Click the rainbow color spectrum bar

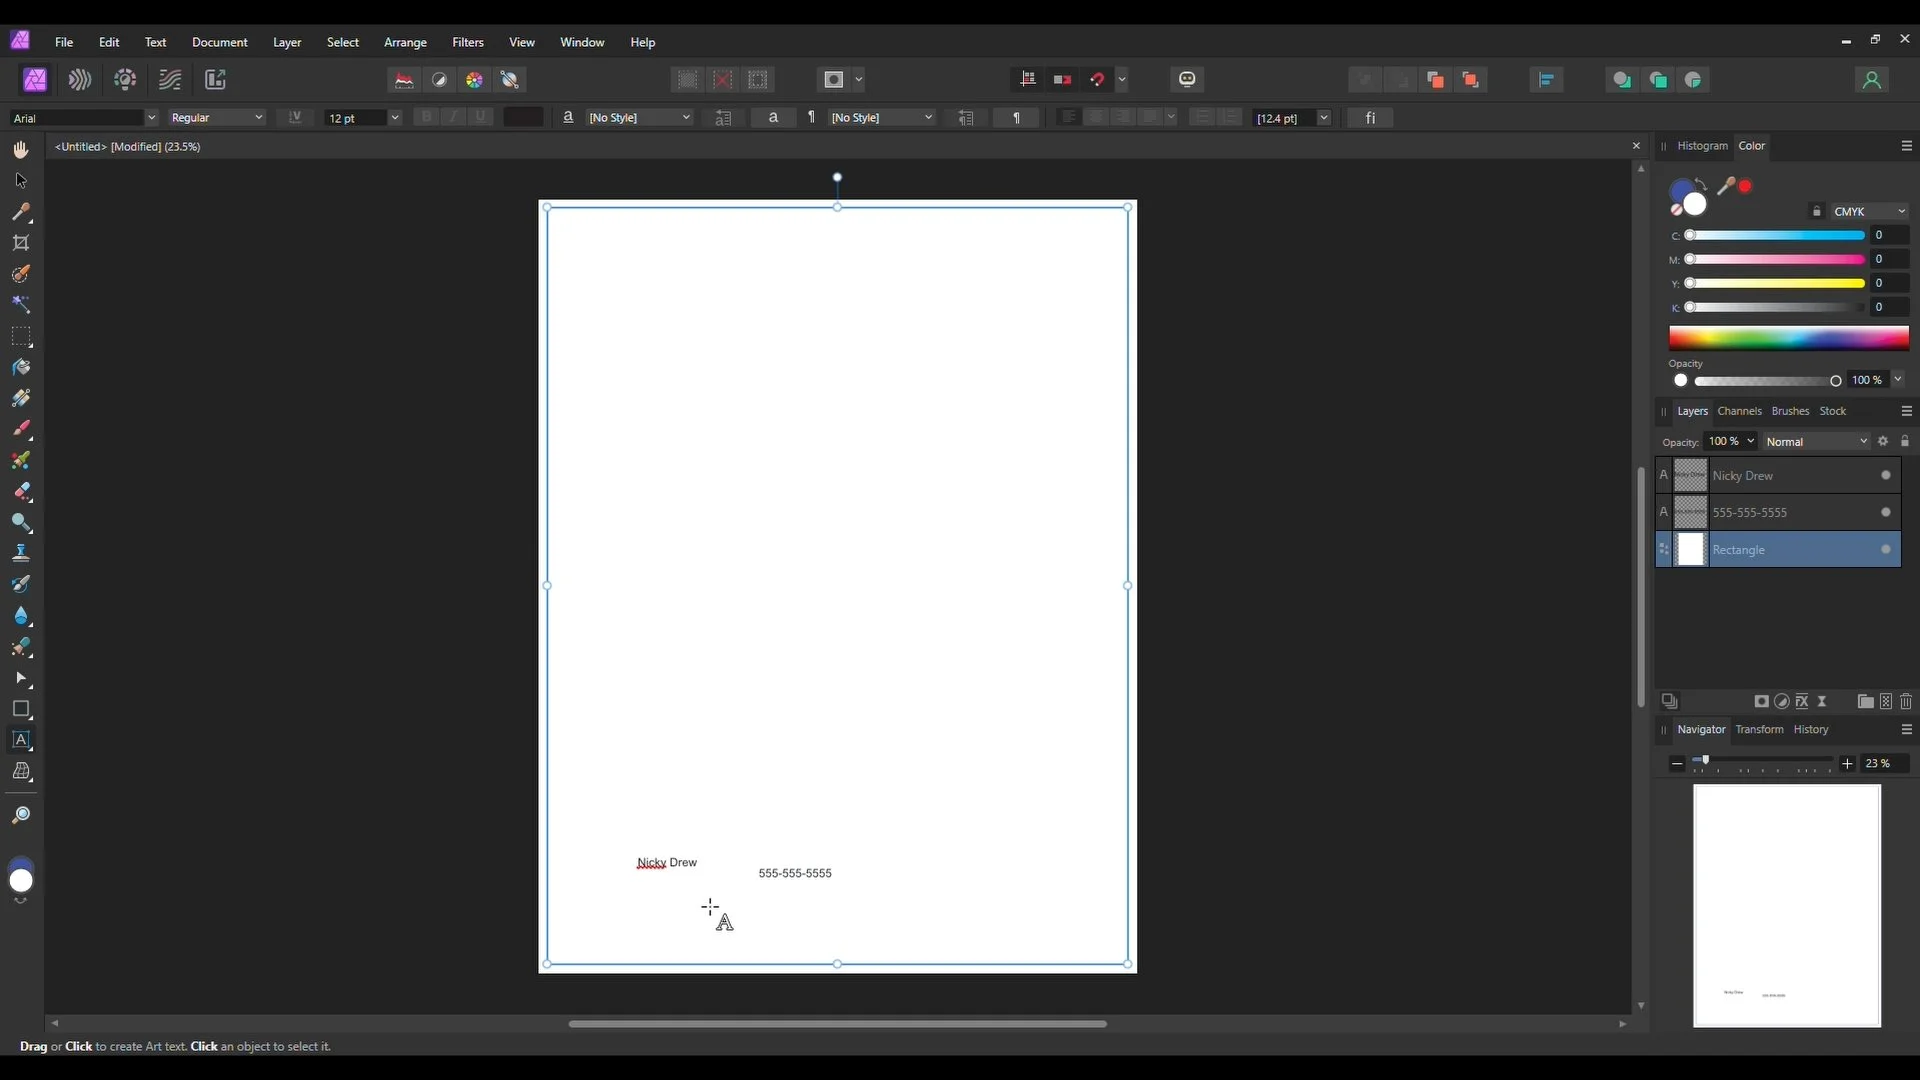coord(1788,338)
